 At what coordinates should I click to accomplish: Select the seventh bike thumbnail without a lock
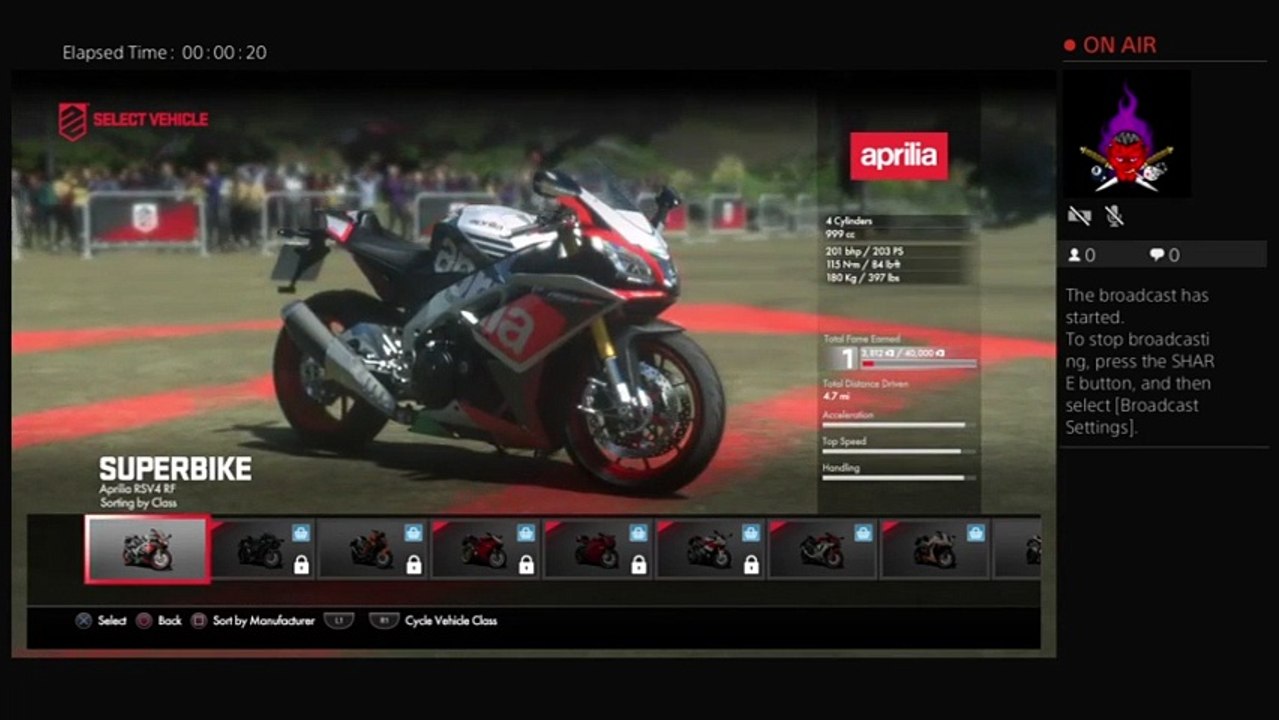[824, 548]
